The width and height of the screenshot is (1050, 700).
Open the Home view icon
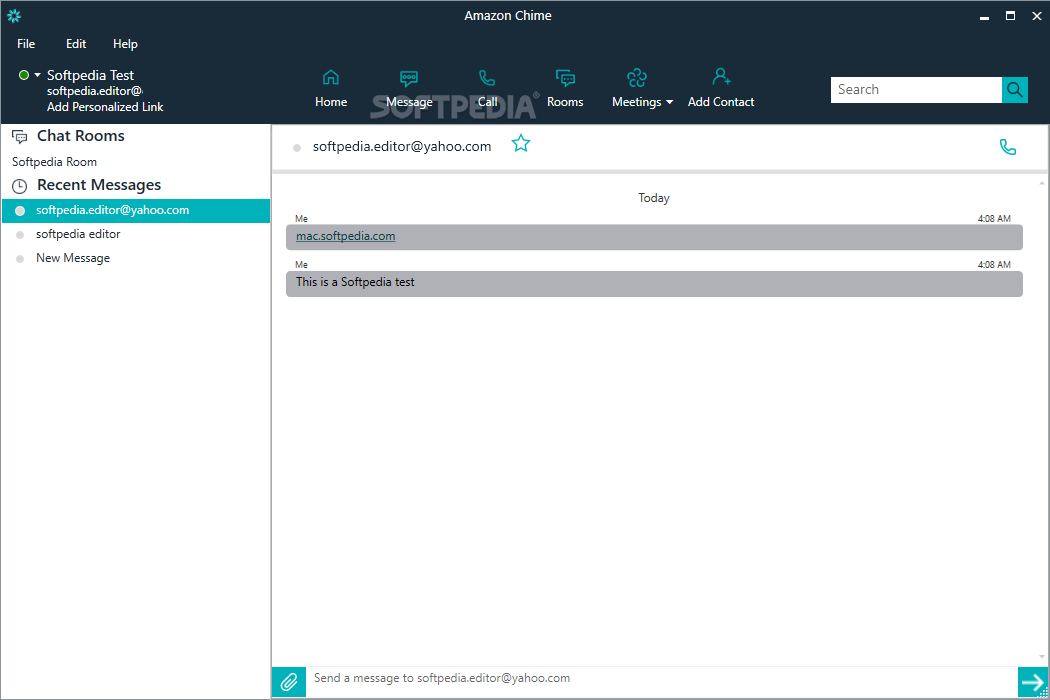(x=331, y=78)
